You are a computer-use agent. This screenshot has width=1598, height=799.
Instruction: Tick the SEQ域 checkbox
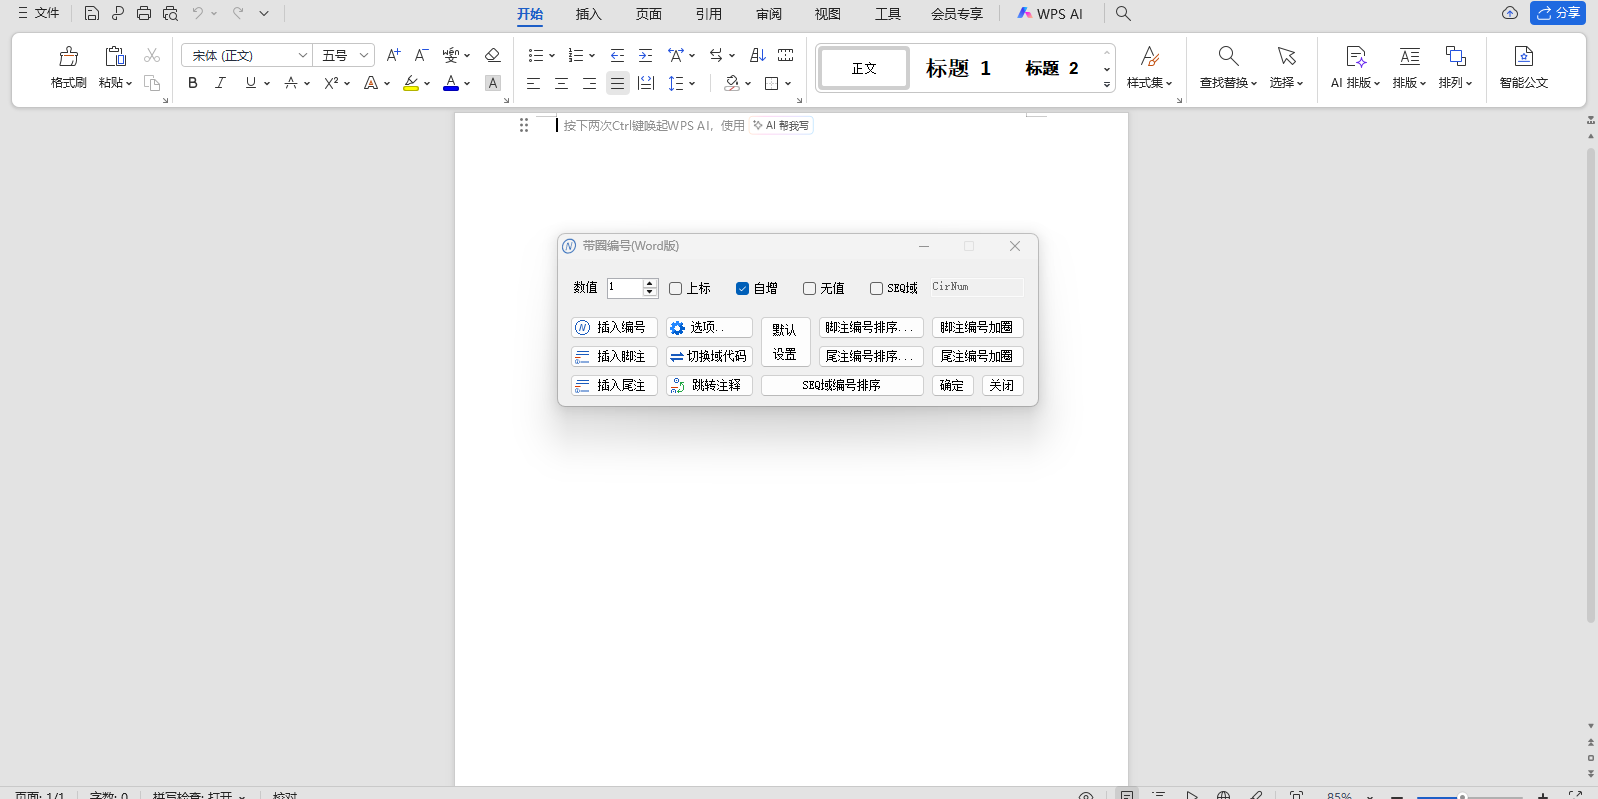pos(876,289)
